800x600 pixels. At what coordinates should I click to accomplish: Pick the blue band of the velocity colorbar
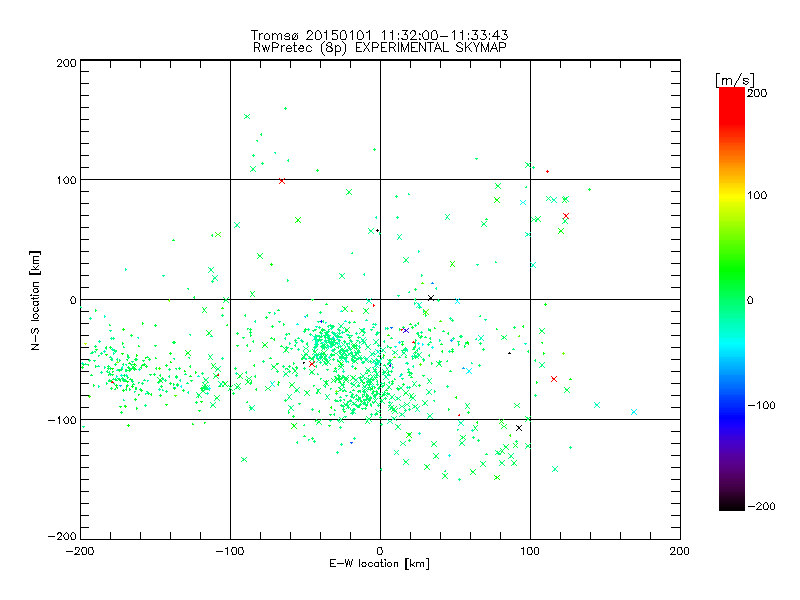click(x=732, y=416)
